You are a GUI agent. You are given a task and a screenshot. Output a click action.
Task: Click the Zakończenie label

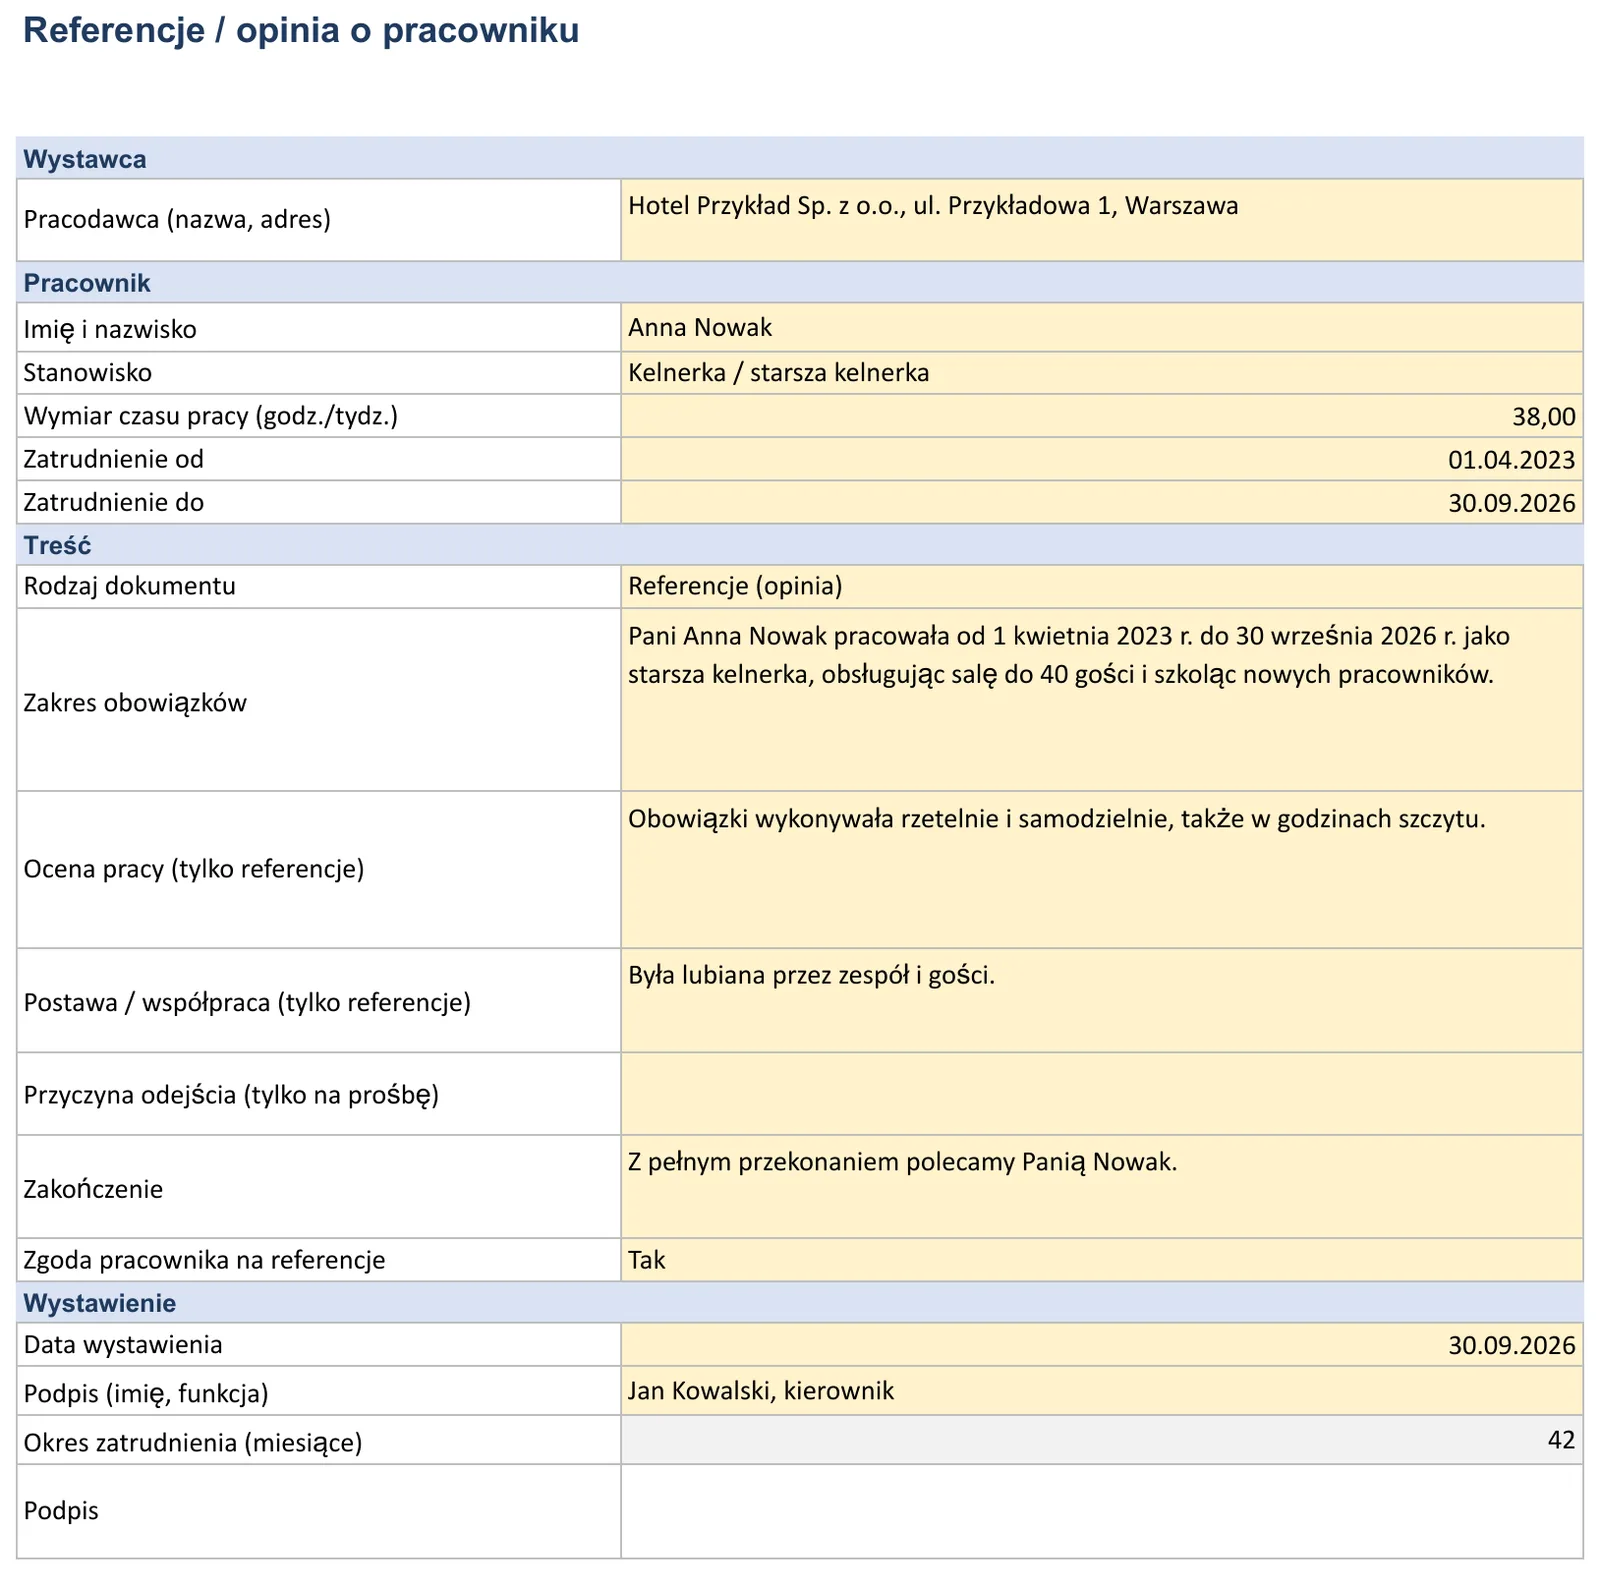(93, 1189)
